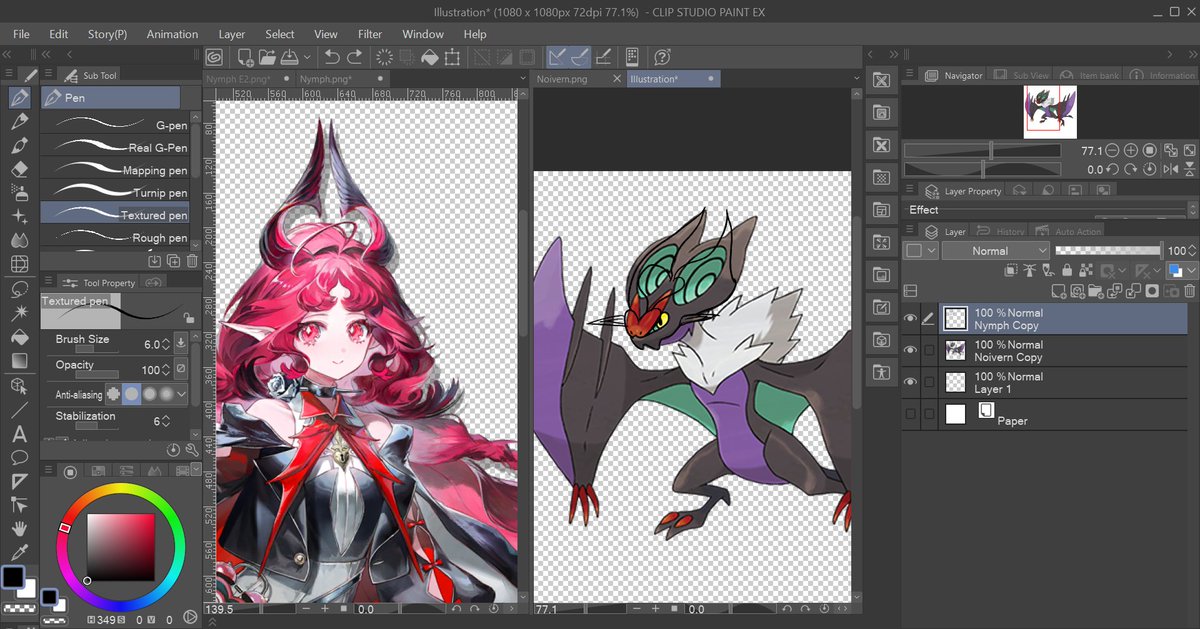Switch to the Nymph.png tab
This screenshot has height=629, width=1200.
pos(326,79)
